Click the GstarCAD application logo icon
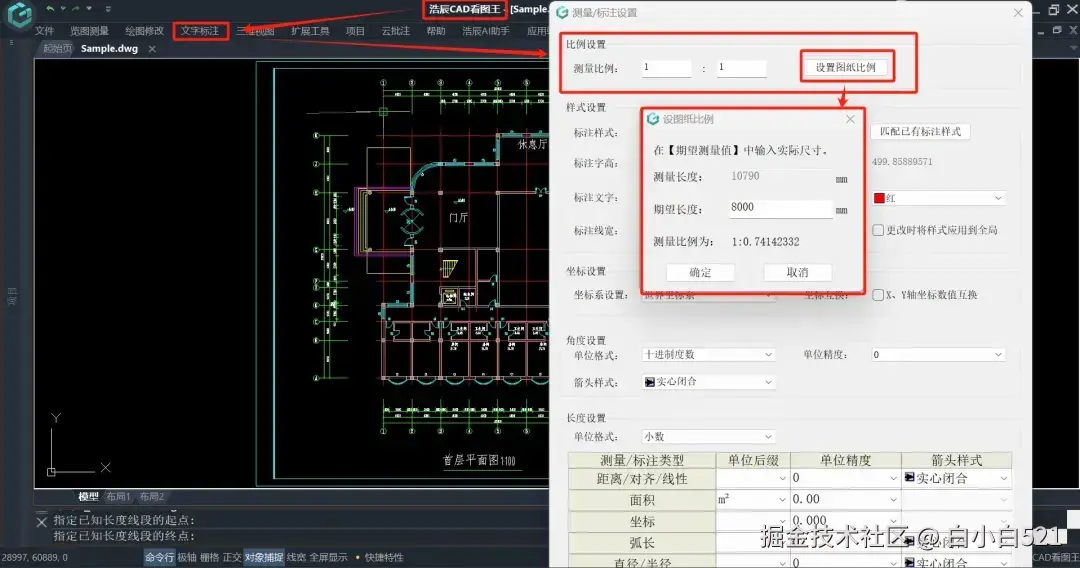Viewport: 1080px width, 568px height. (x=19, y=14)
